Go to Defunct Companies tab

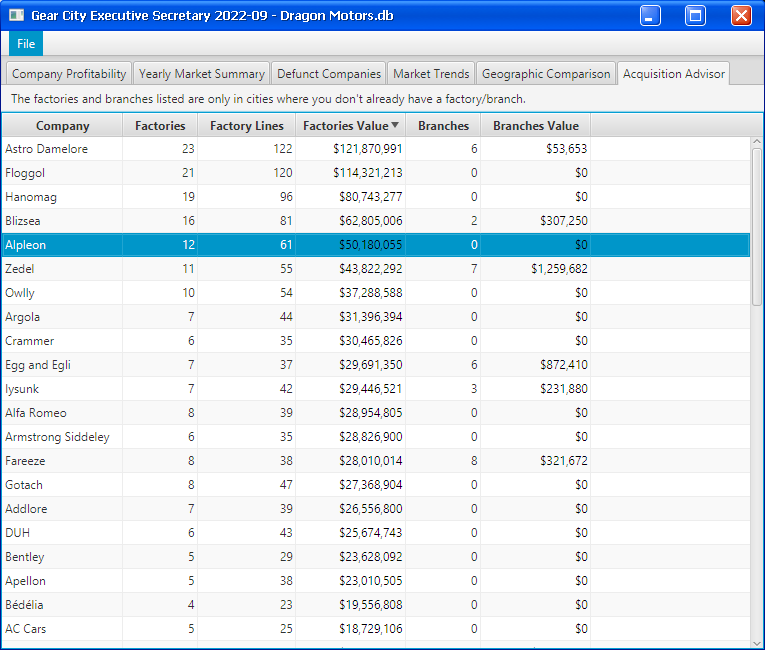pyautogui.click(x=329, y=74)
